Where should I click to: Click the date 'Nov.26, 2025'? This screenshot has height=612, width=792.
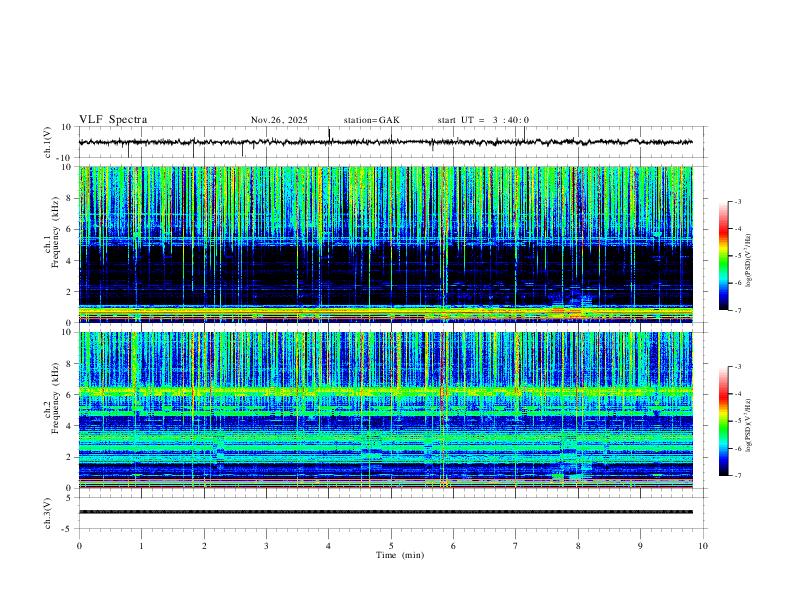(x=279, y=120)
